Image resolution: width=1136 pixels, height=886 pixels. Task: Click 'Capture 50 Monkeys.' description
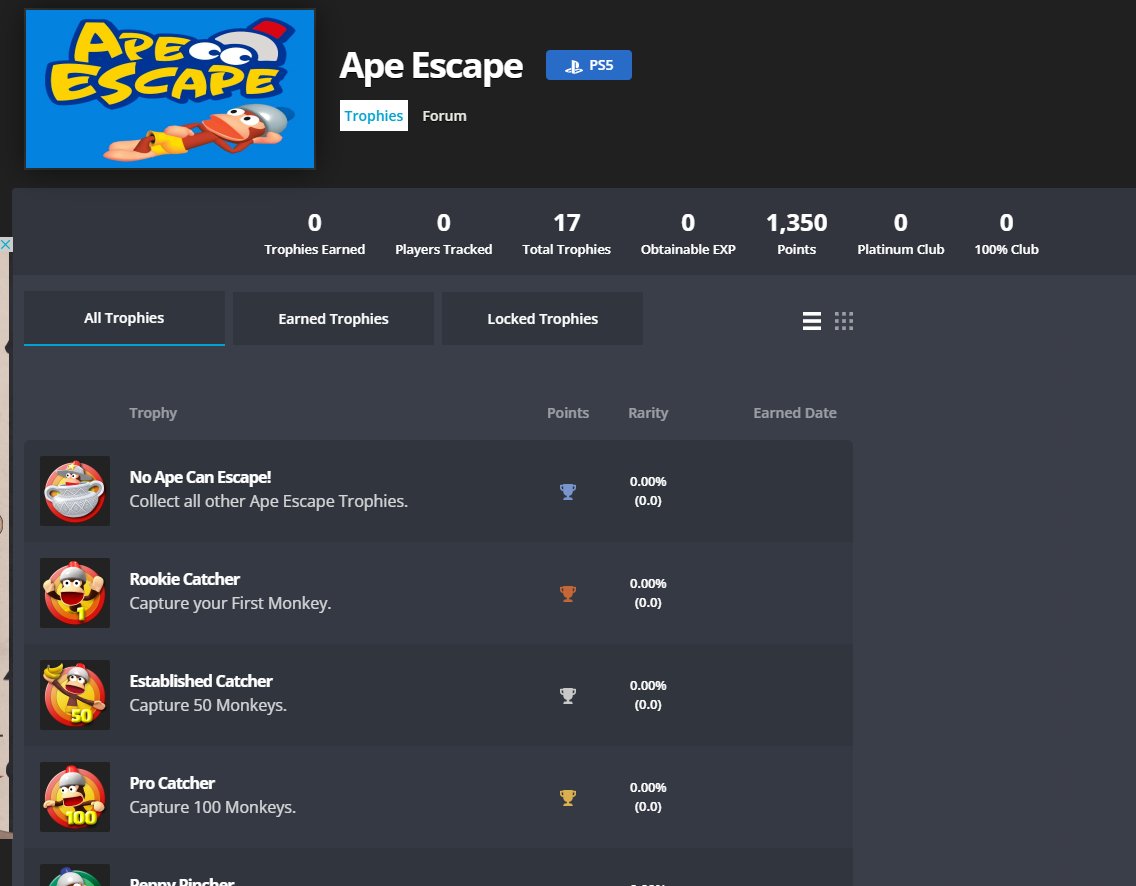click(208, 706)
